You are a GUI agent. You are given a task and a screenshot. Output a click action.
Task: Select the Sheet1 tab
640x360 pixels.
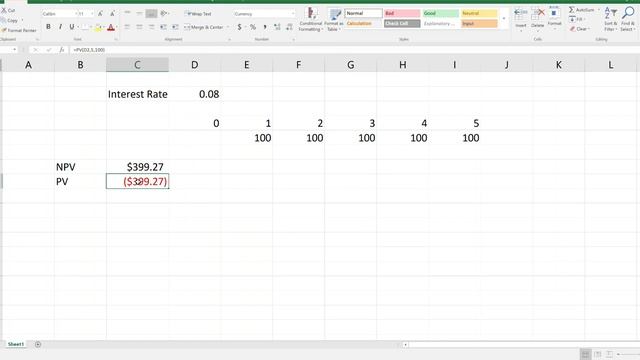point(16,344)
